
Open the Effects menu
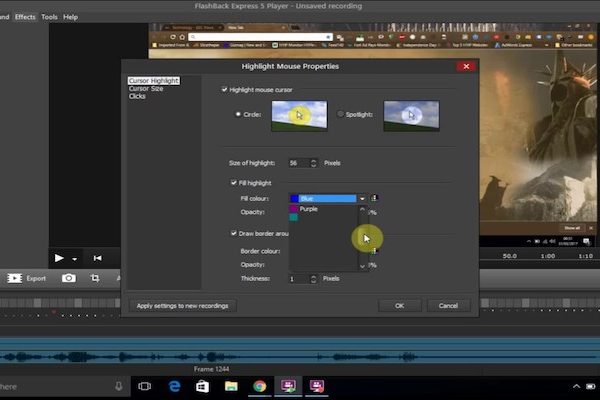tap(25, 17)
